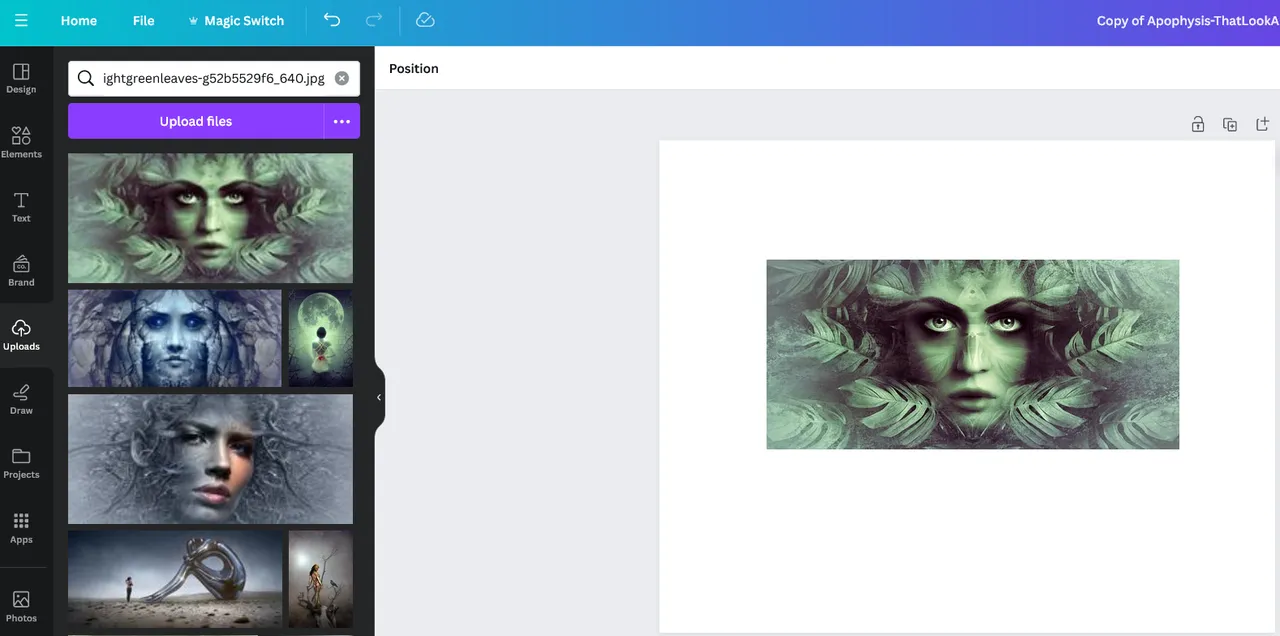Click the uploads search field

(x=213, y=78)
